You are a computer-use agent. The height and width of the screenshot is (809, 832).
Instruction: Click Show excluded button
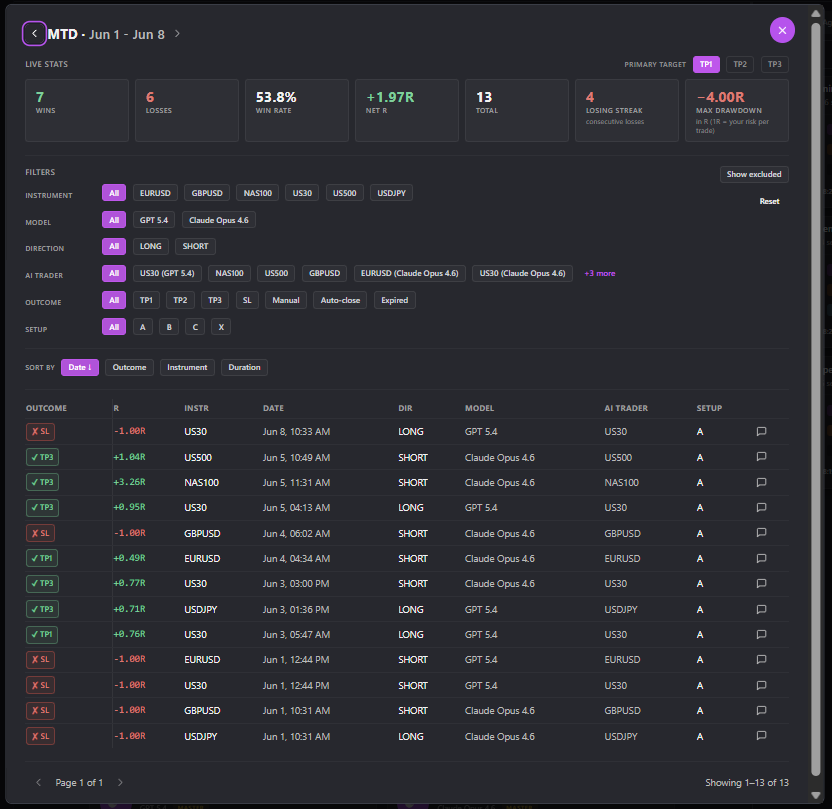[x=754, y=174]
